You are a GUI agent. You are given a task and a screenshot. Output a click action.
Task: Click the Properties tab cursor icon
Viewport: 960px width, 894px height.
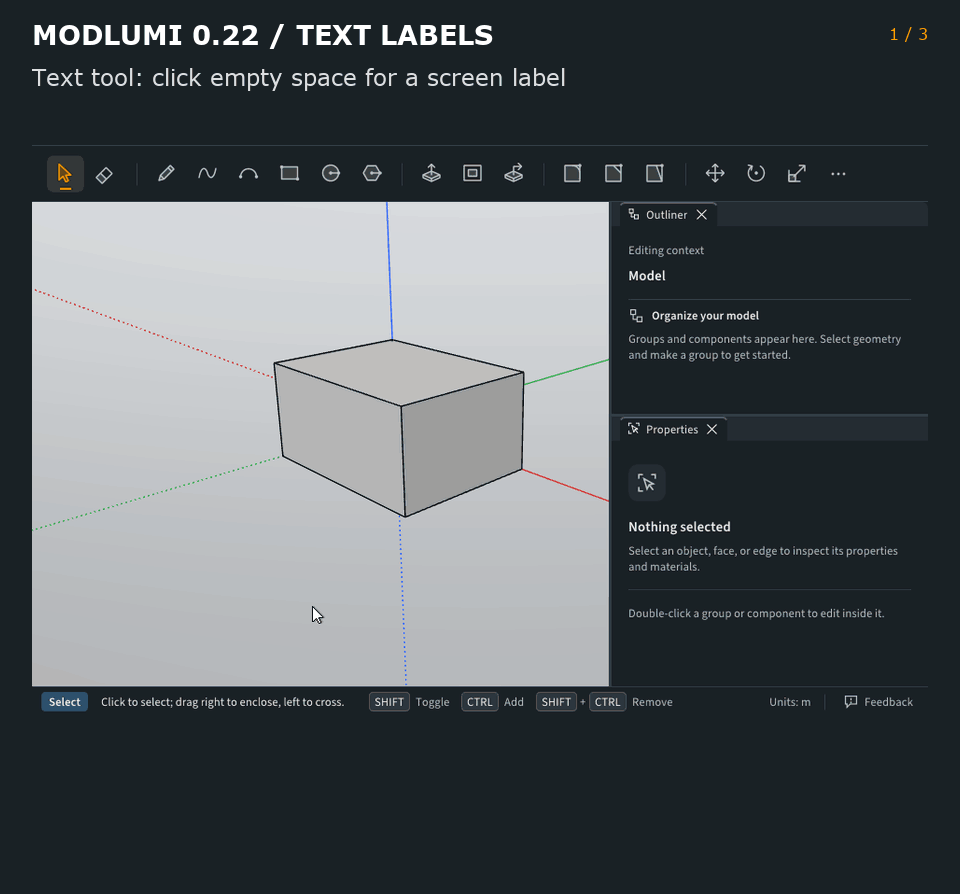click(634, 429)
